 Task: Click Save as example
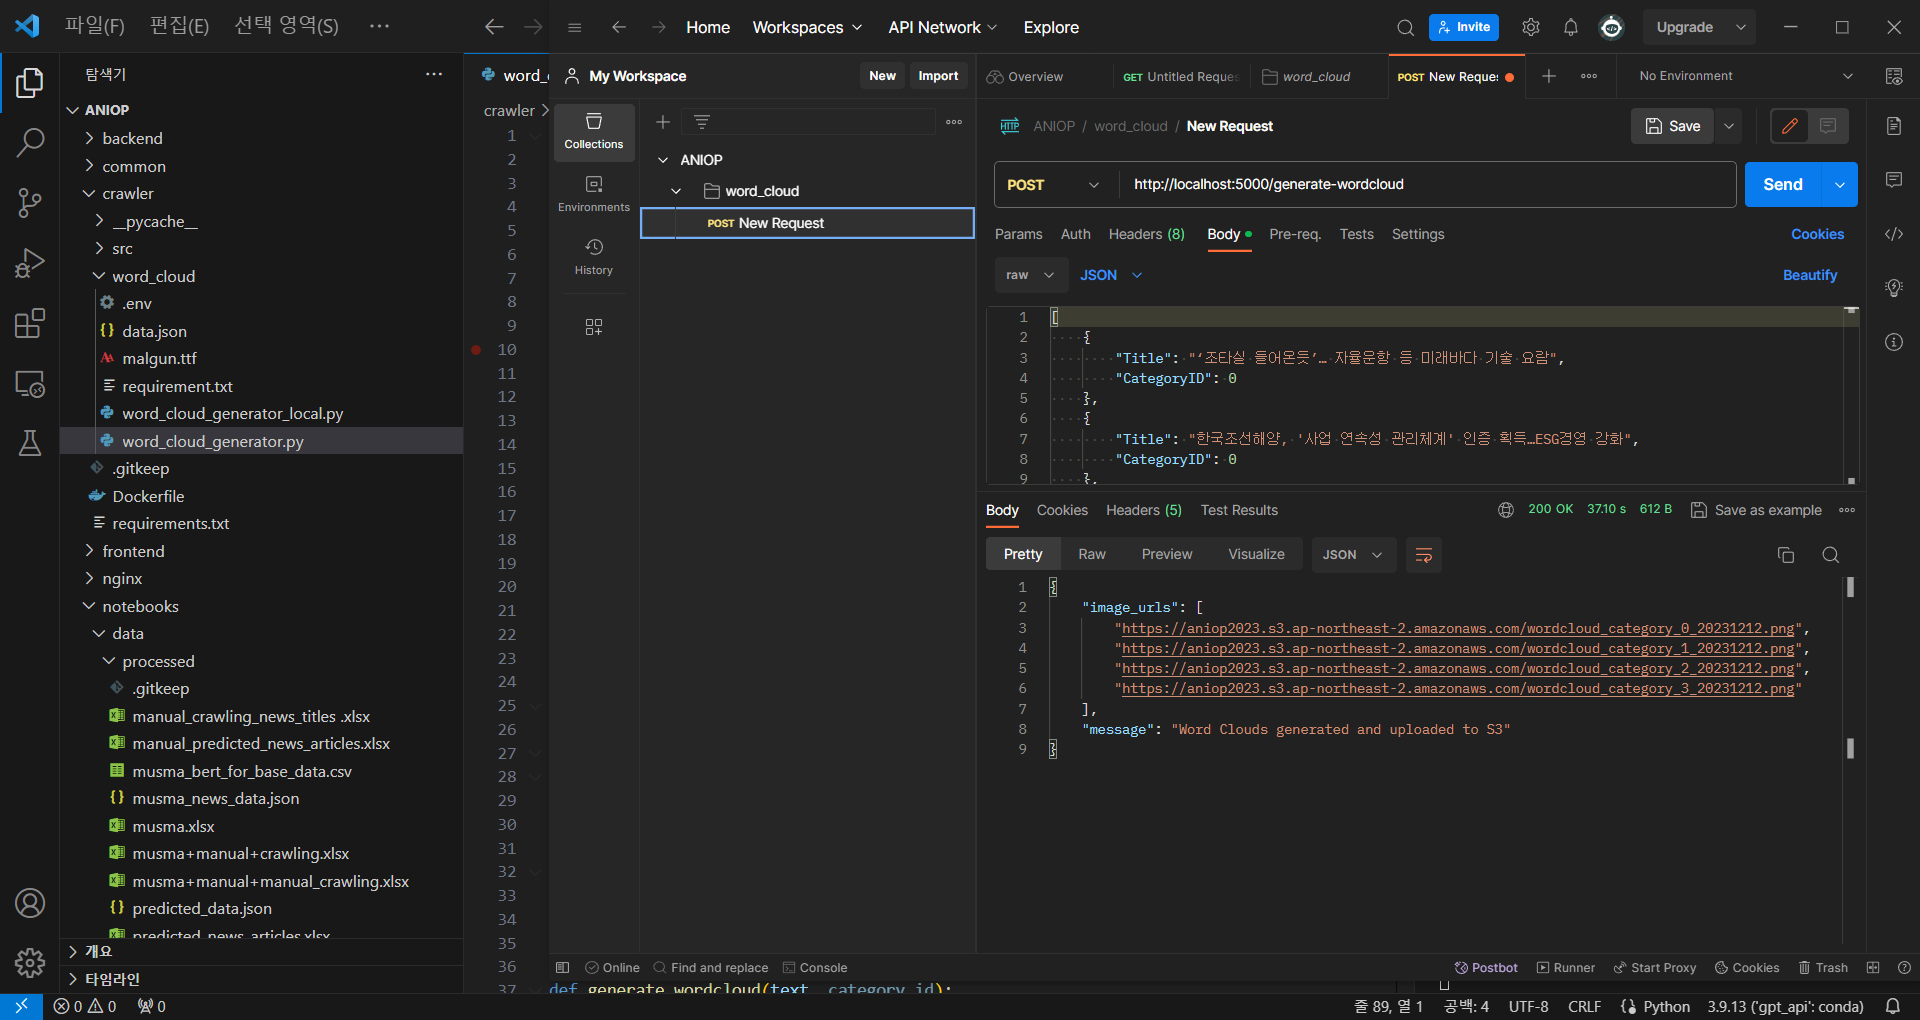[1756, 510]
